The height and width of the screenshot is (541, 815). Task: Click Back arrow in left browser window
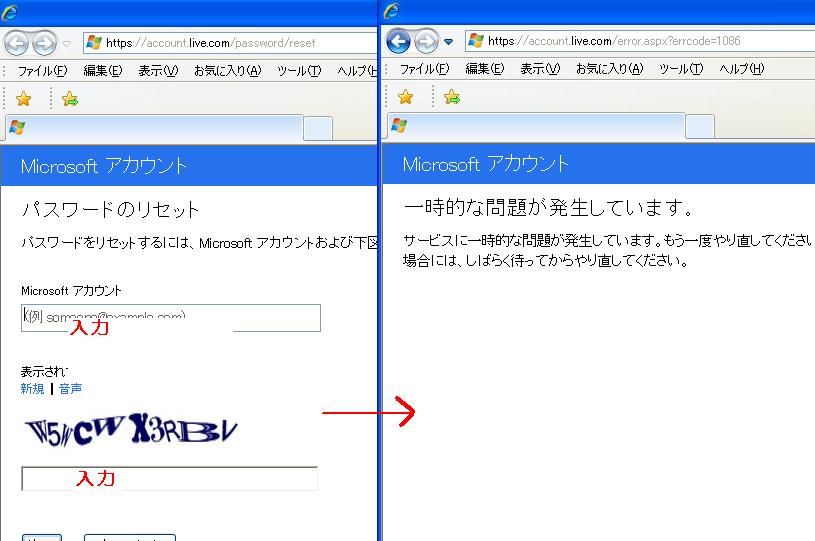pyautogui.click(x=16, y=43)
